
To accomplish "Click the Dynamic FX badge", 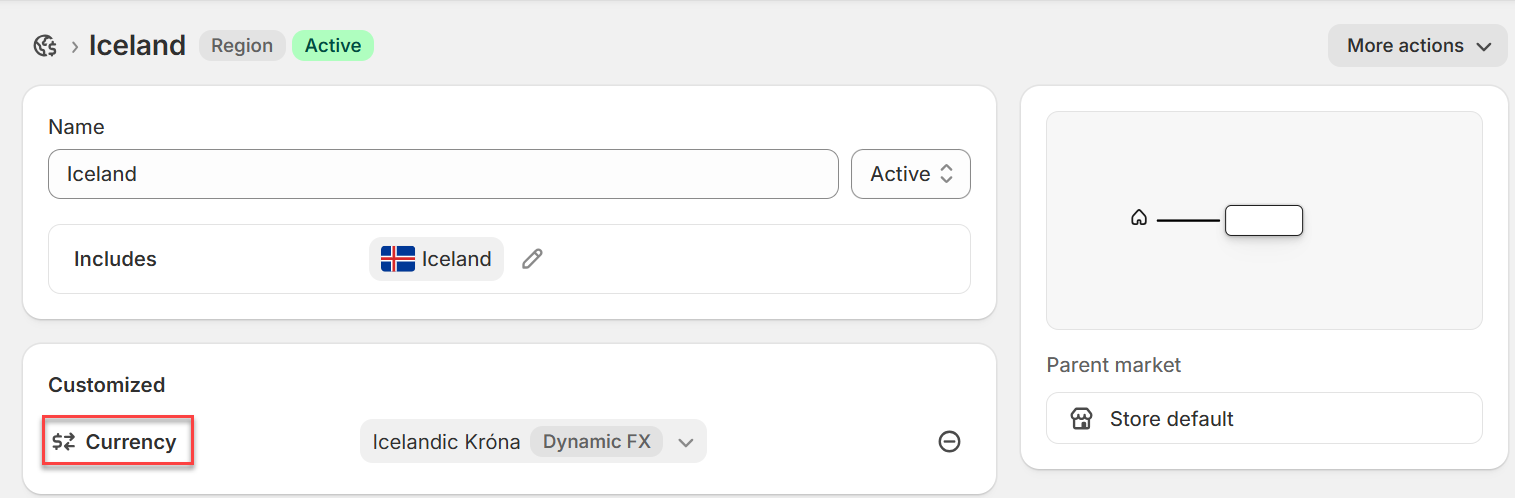I will click(x=596, y=442).
